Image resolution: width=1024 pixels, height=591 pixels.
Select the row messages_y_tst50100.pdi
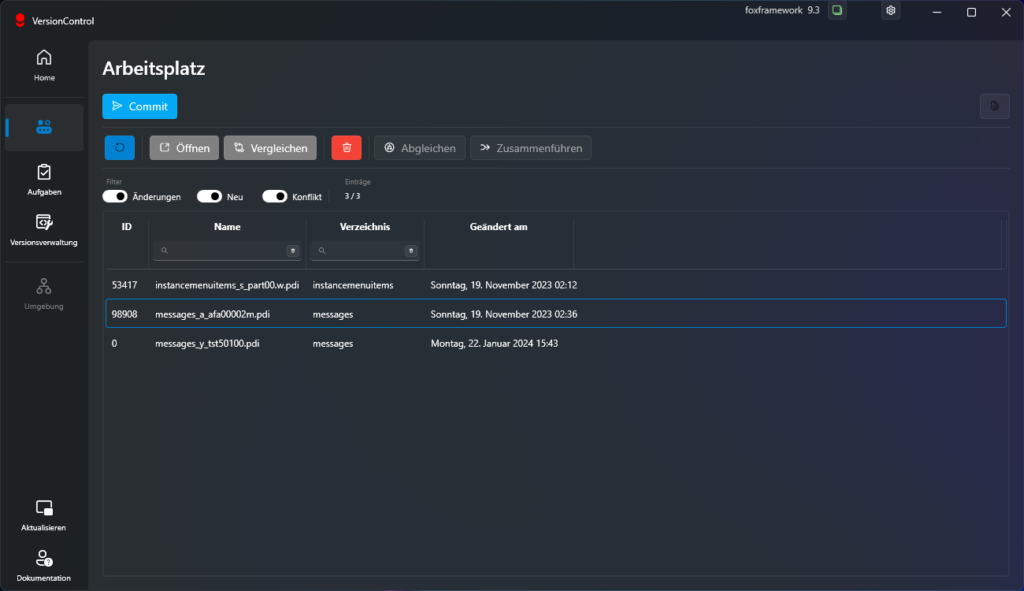coord(300,343)
